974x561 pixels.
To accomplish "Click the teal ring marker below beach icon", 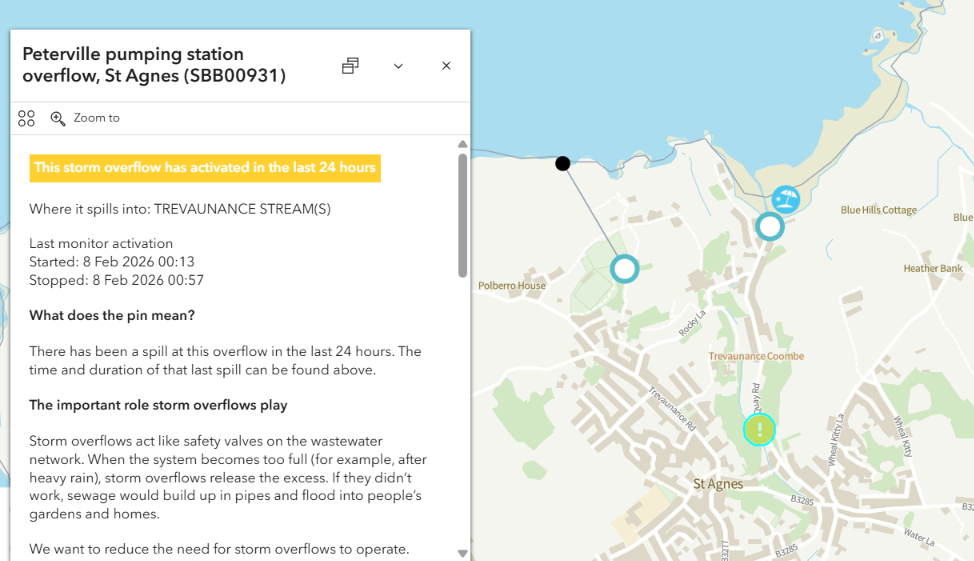I will click(769, 226).
